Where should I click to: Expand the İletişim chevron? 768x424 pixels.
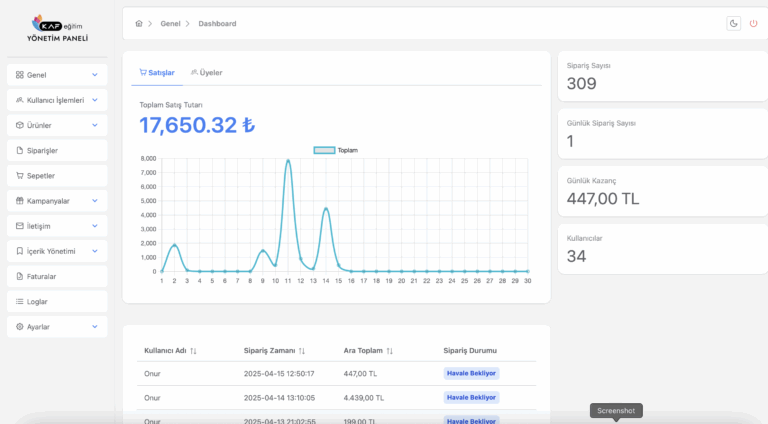[95, 226]
